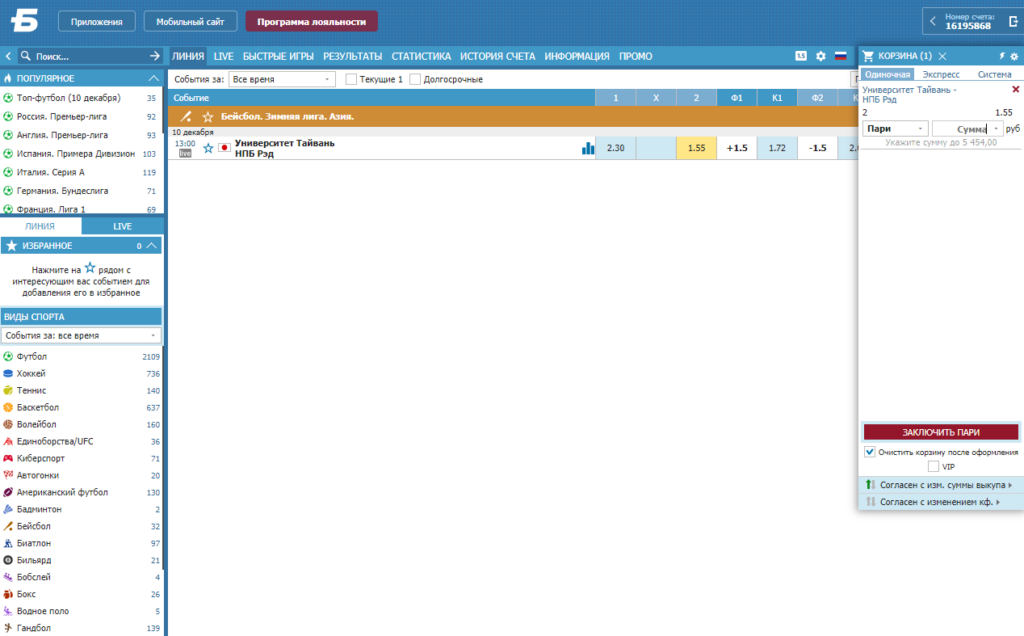Open the События за: Все время dropdown
The width and height of the screenshot is (1024, 636).
coord(281,80)
